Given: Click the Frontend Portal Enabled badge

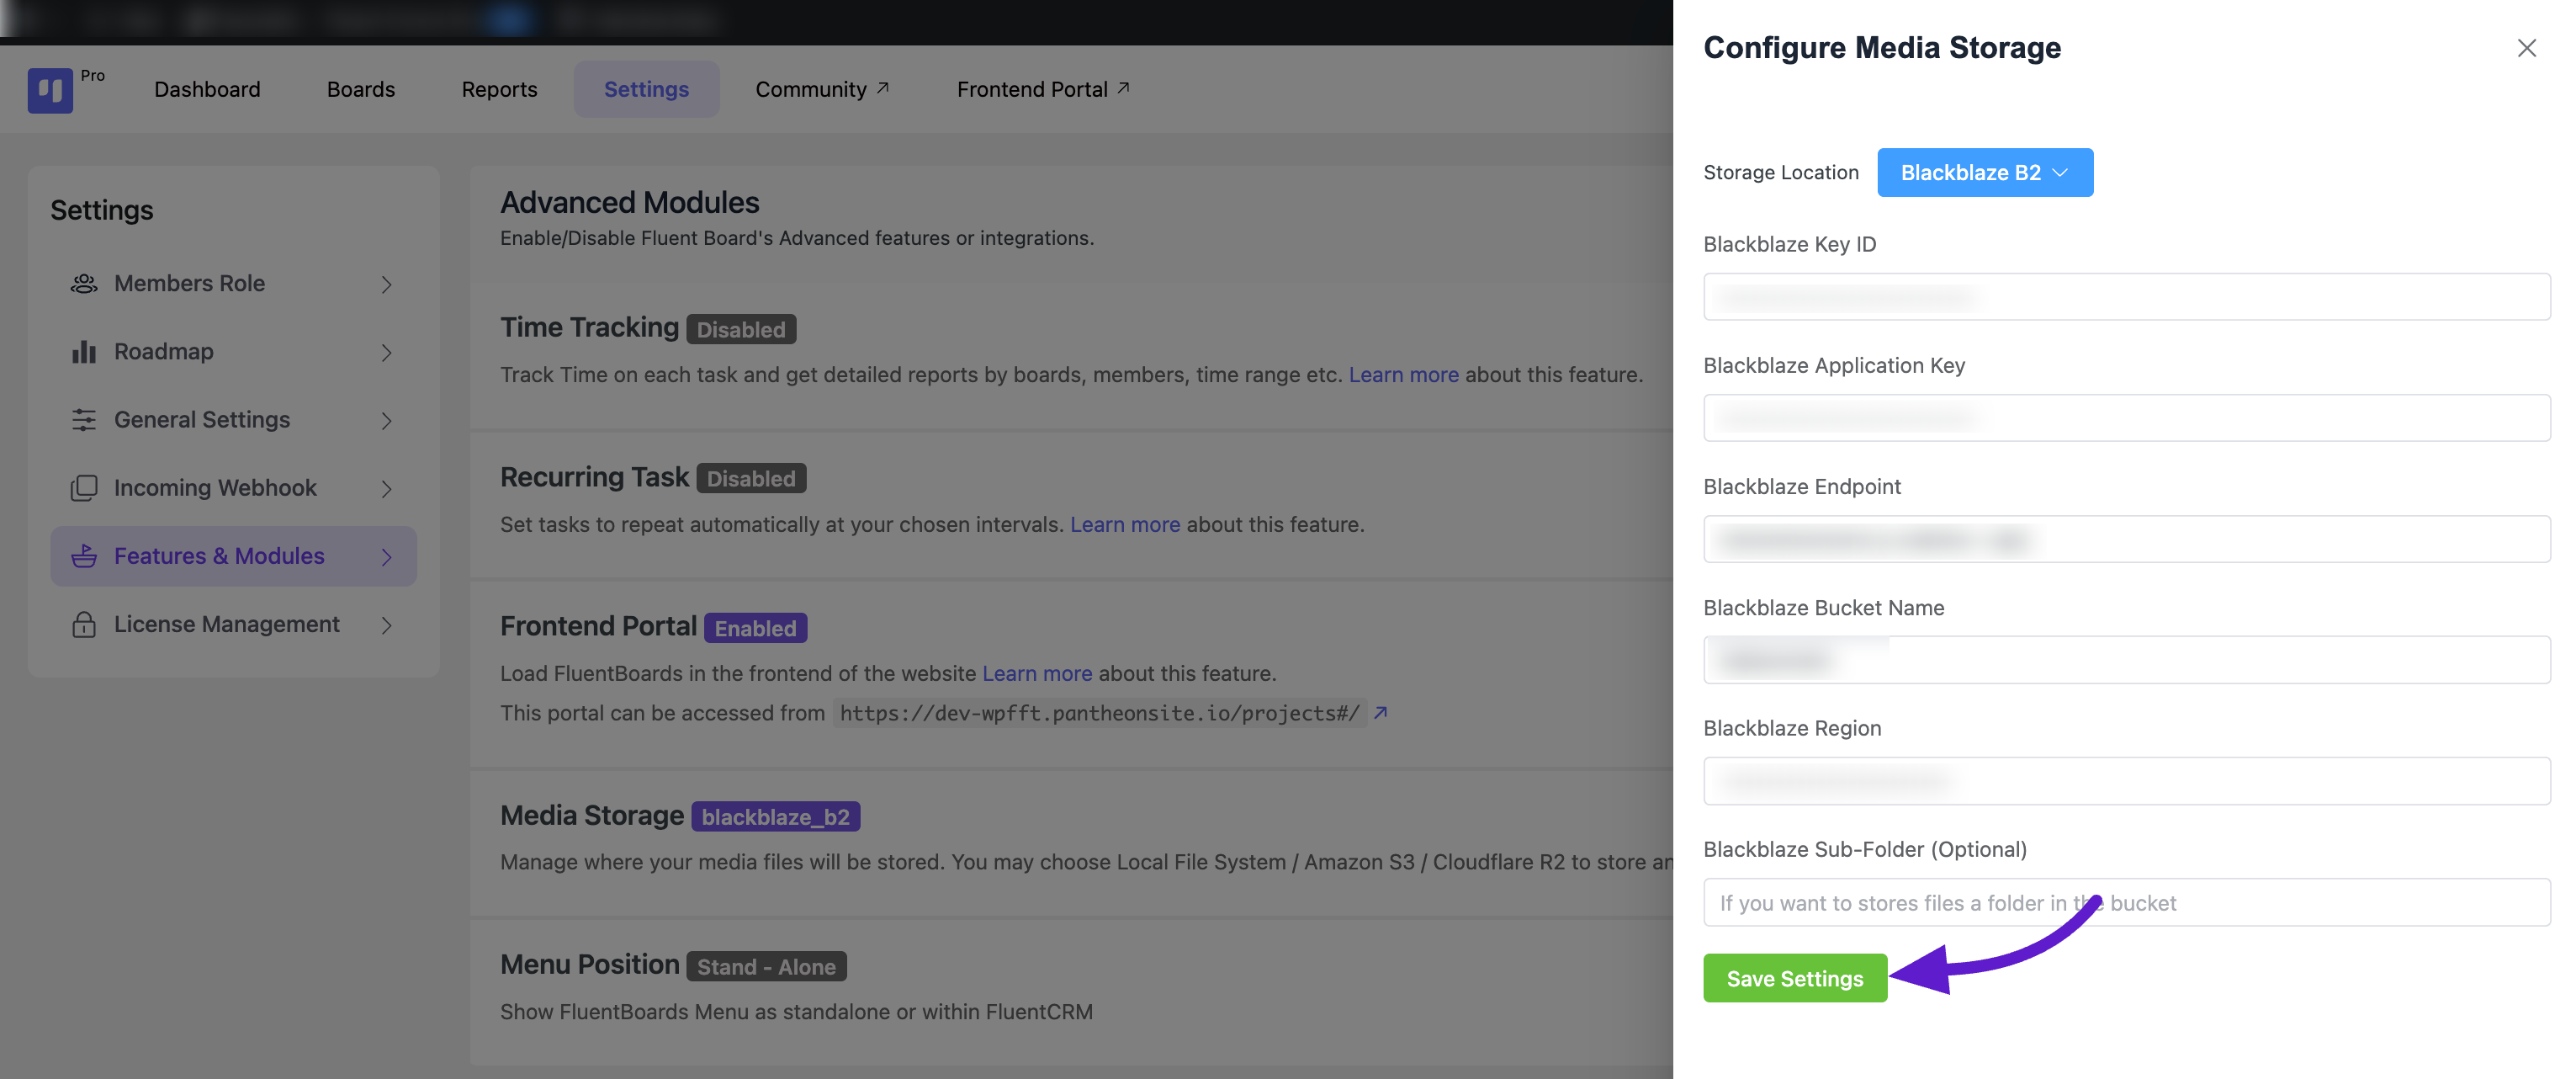Looking at the screenshot, I should tap(755, 628).
